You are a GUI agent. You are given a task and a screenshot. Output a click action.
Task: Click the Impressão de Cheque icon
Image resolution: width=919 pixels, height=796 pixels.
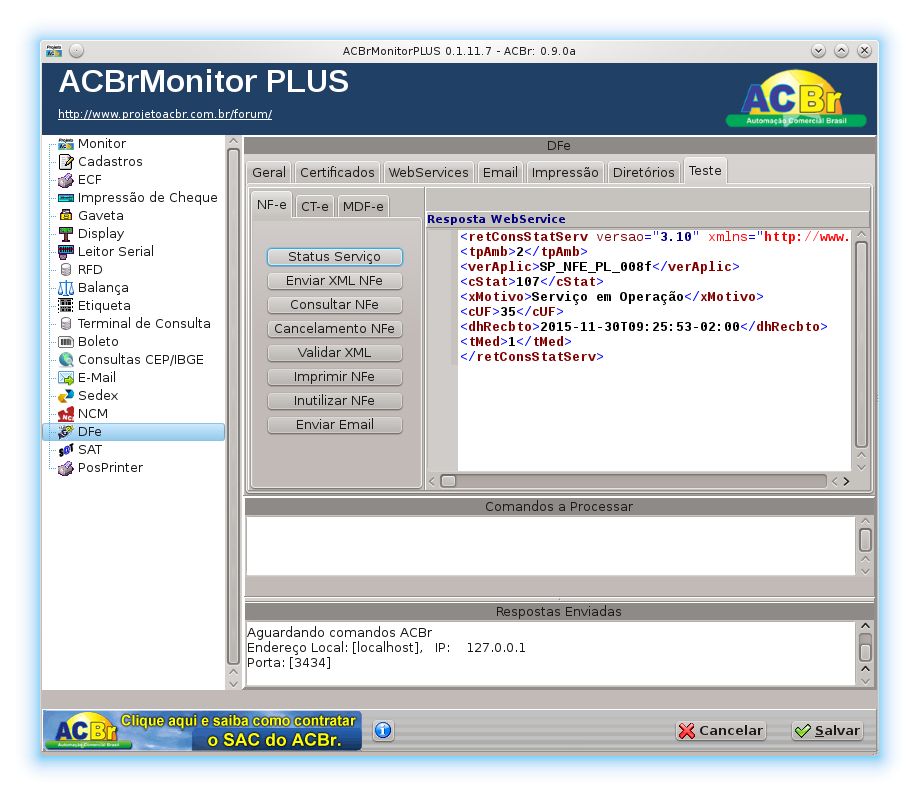pos(66,198)
